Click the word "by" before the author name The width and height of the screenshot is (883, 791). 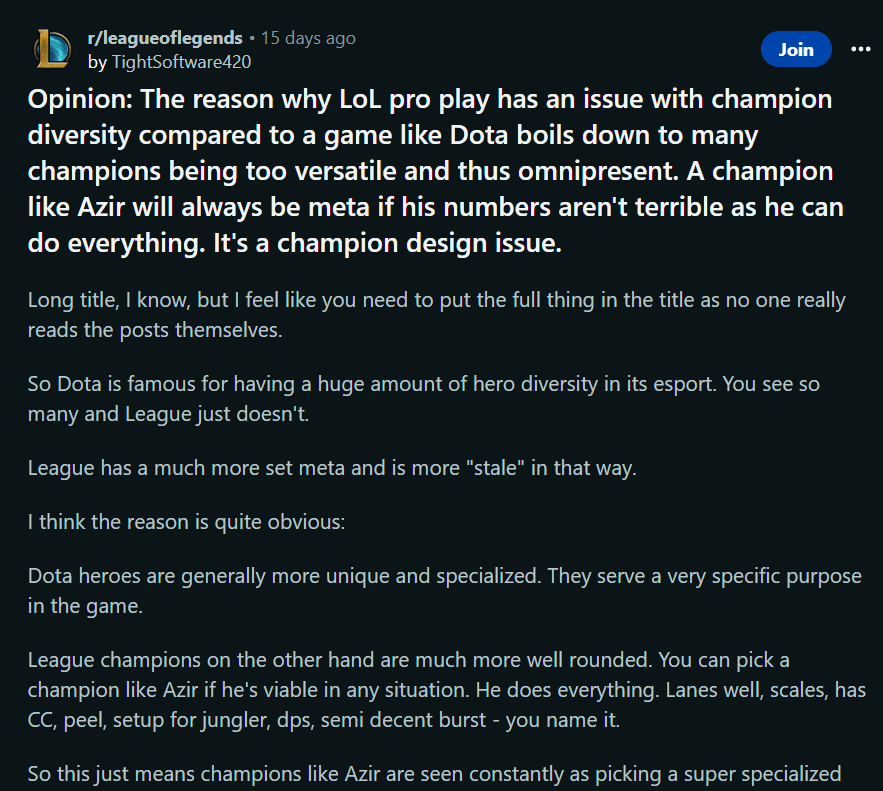(97, 61)
